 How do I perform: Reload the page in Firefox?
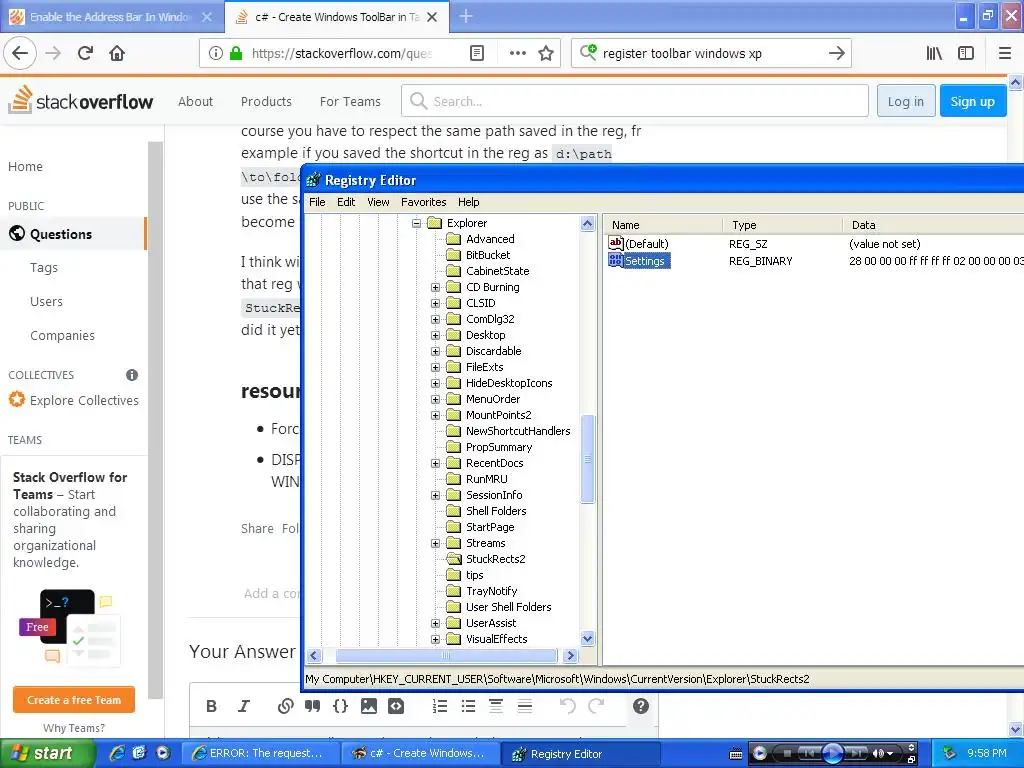pos(86,53)
